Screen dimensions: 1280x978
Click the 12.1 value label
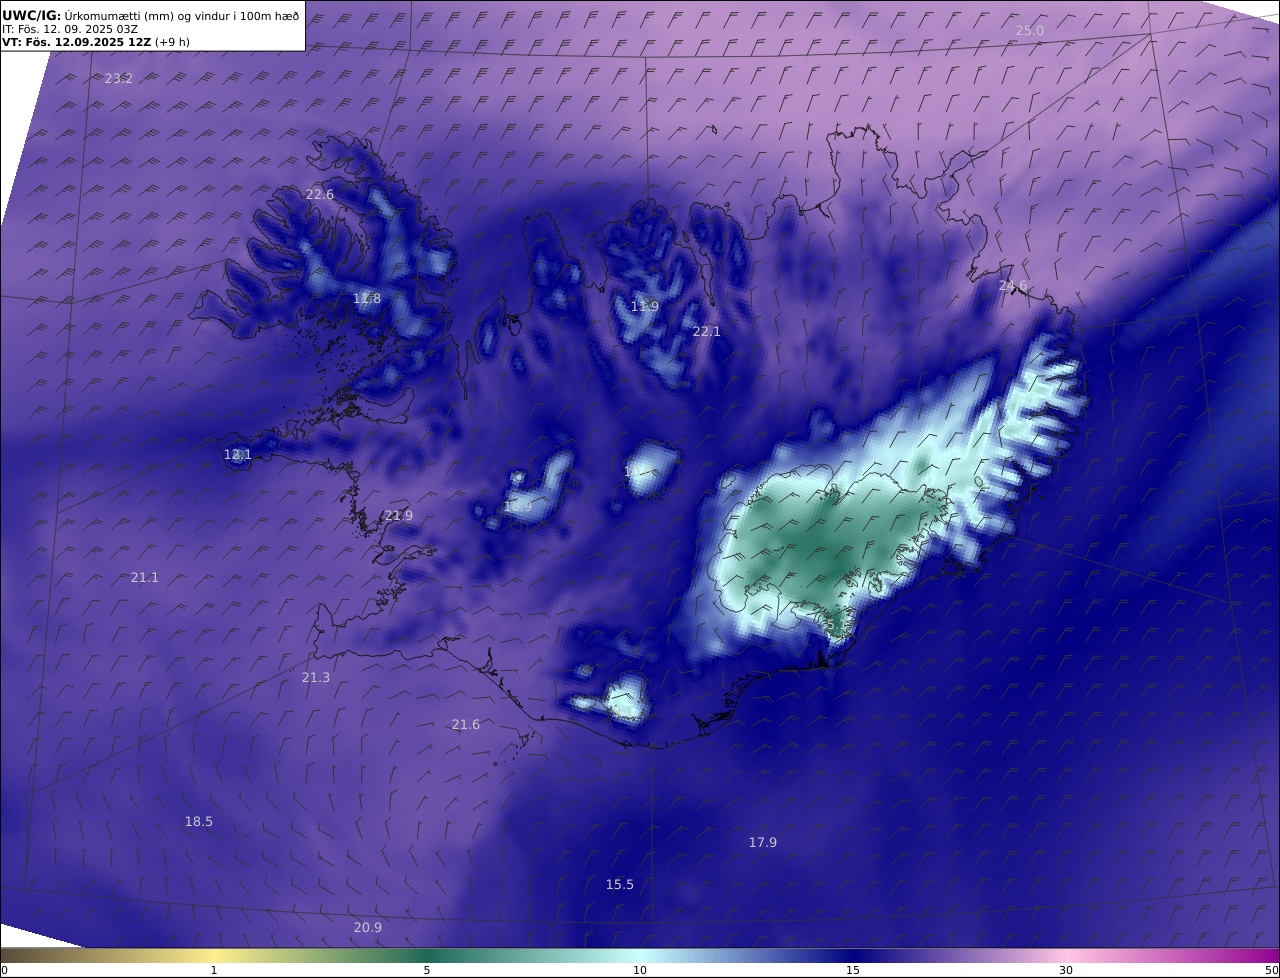pyautogui.click(x=238, y=454)
